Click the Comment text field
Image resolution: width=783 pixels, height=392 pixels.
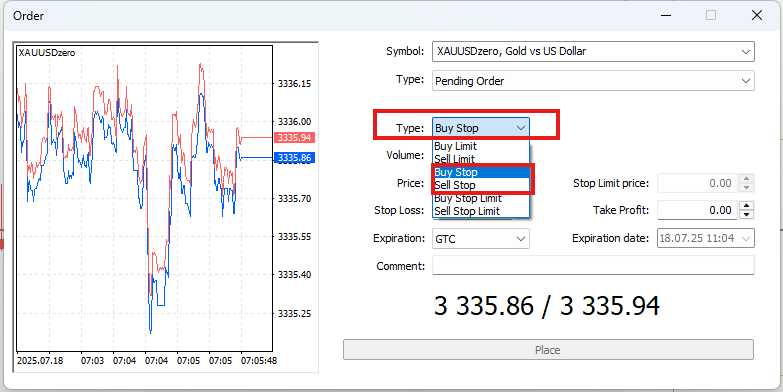593,266
